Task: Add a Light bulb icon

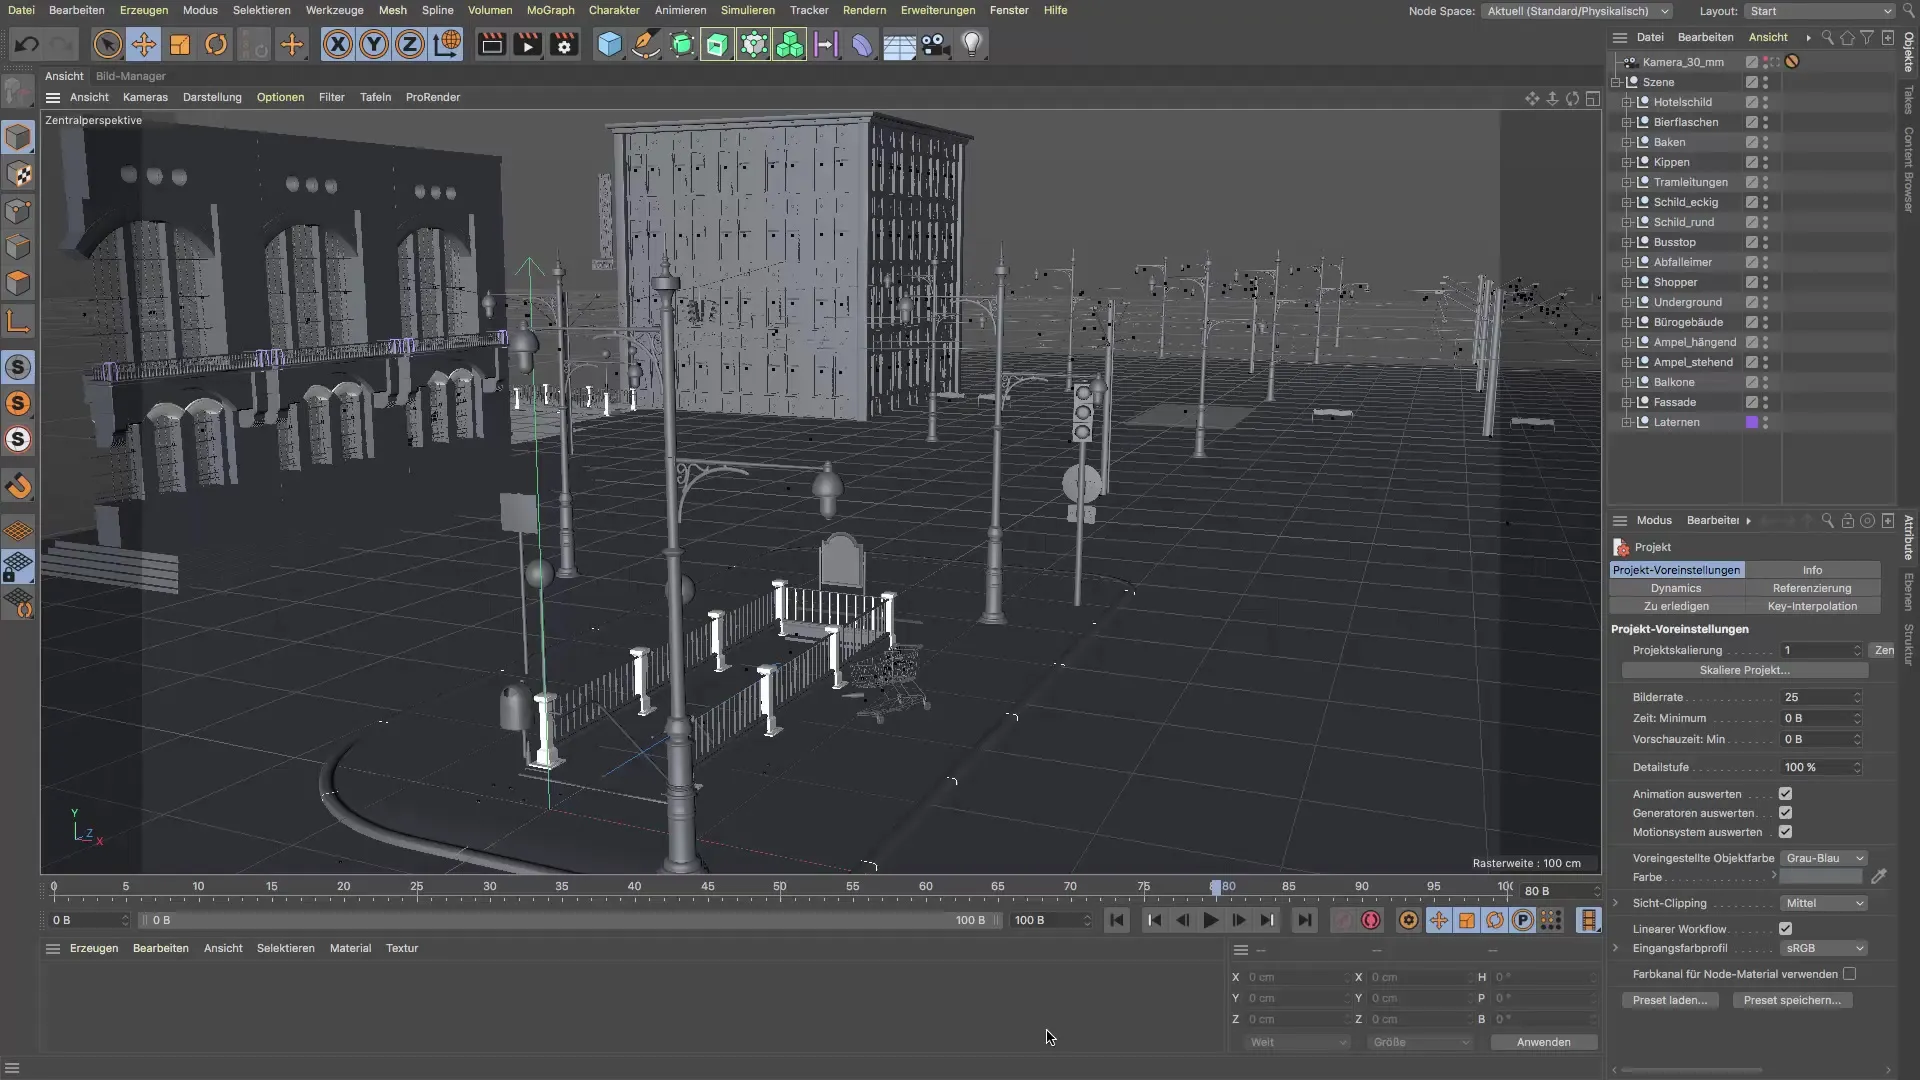Action: tap(972, 44)
